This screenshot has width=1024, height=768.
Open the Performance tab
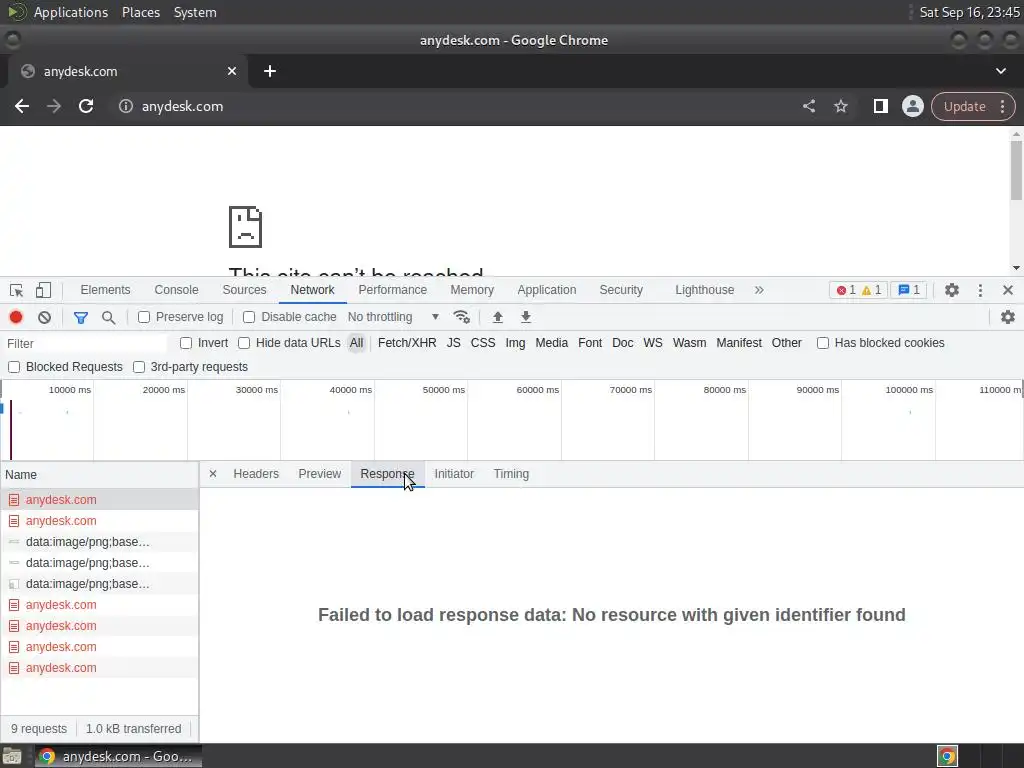[x=392, y=291]
